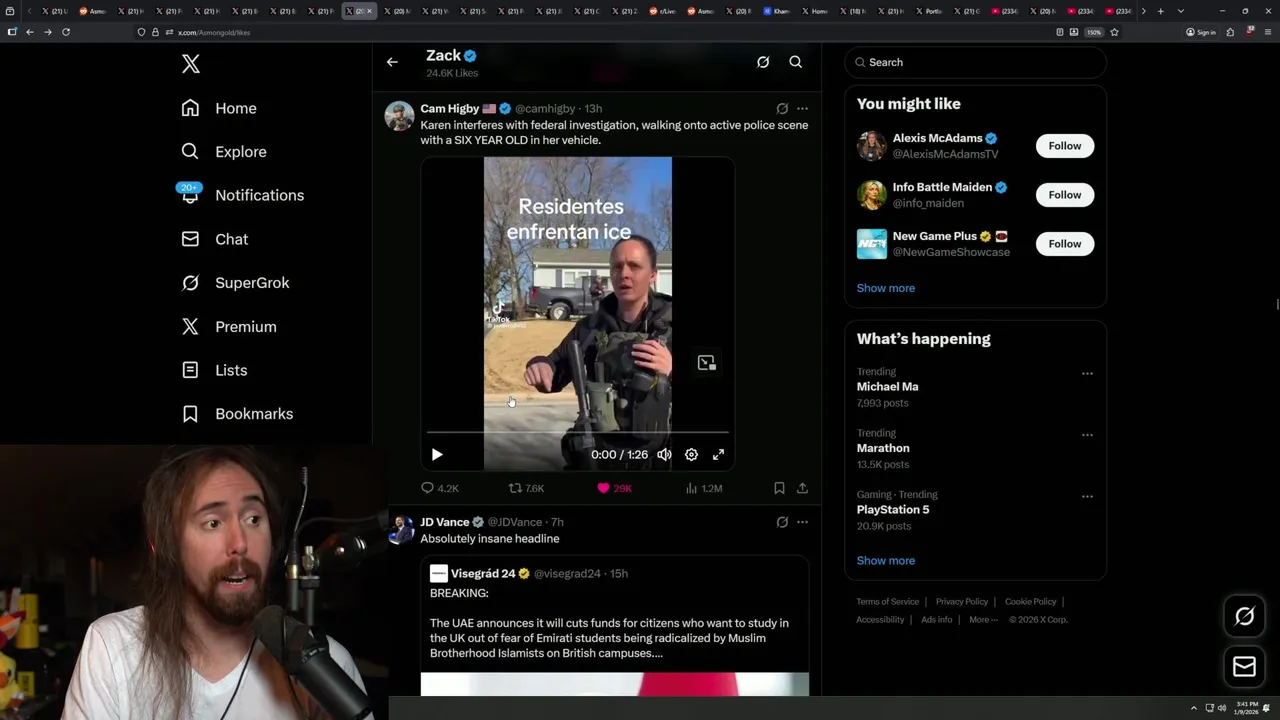Open Cam Higby's name link
The height and width of the screenshot is (720, 1280).
449,108
